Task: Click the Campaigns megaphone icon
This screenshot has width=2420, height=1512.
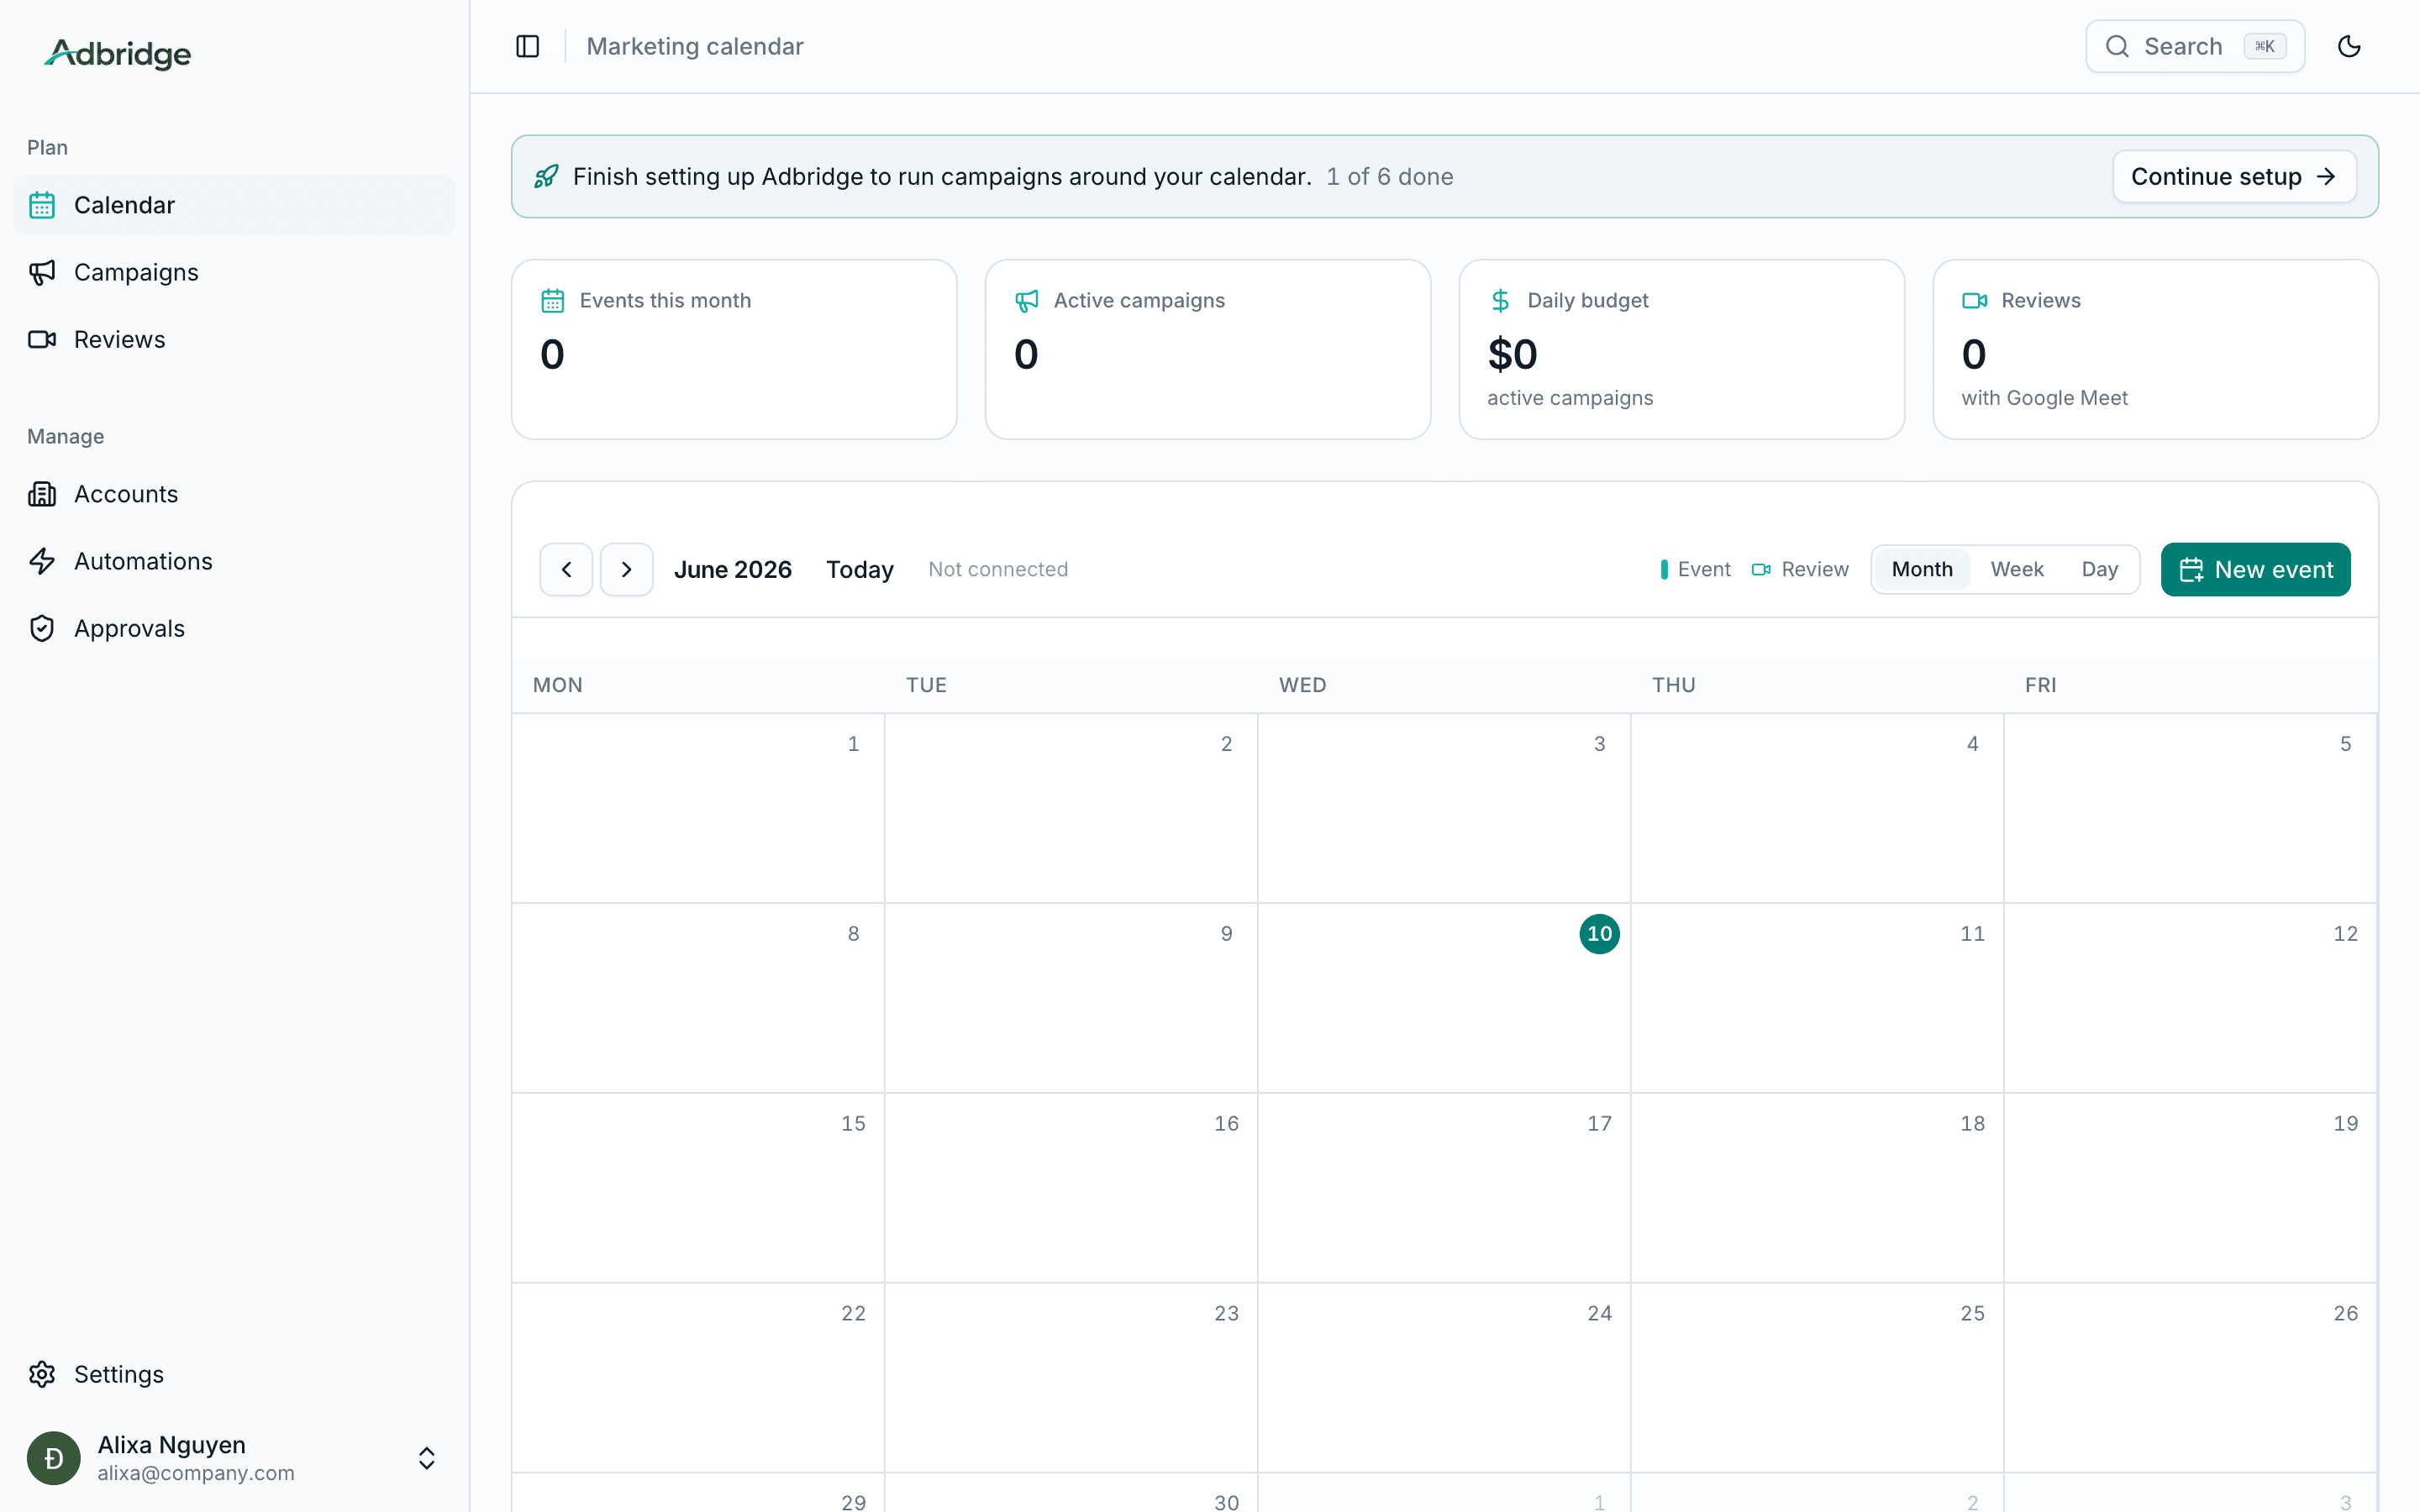Action: 42,272
